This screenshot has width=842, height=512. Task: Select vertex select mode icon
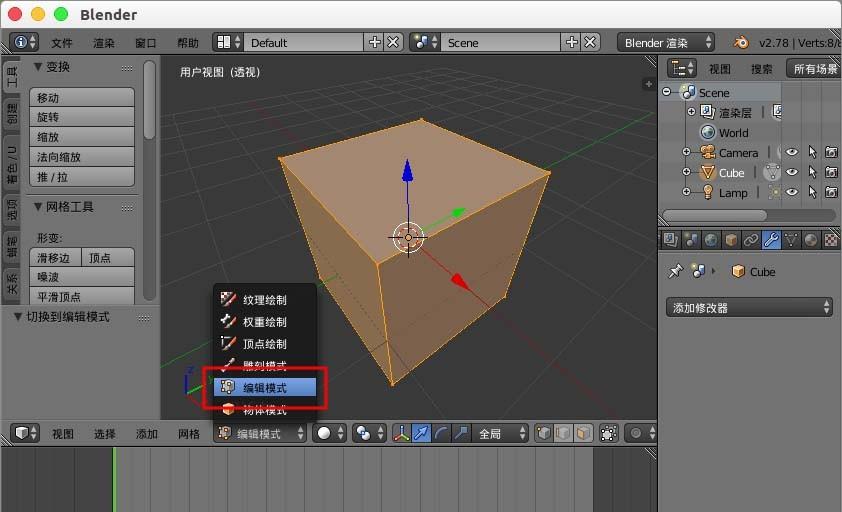coord(543,433)
